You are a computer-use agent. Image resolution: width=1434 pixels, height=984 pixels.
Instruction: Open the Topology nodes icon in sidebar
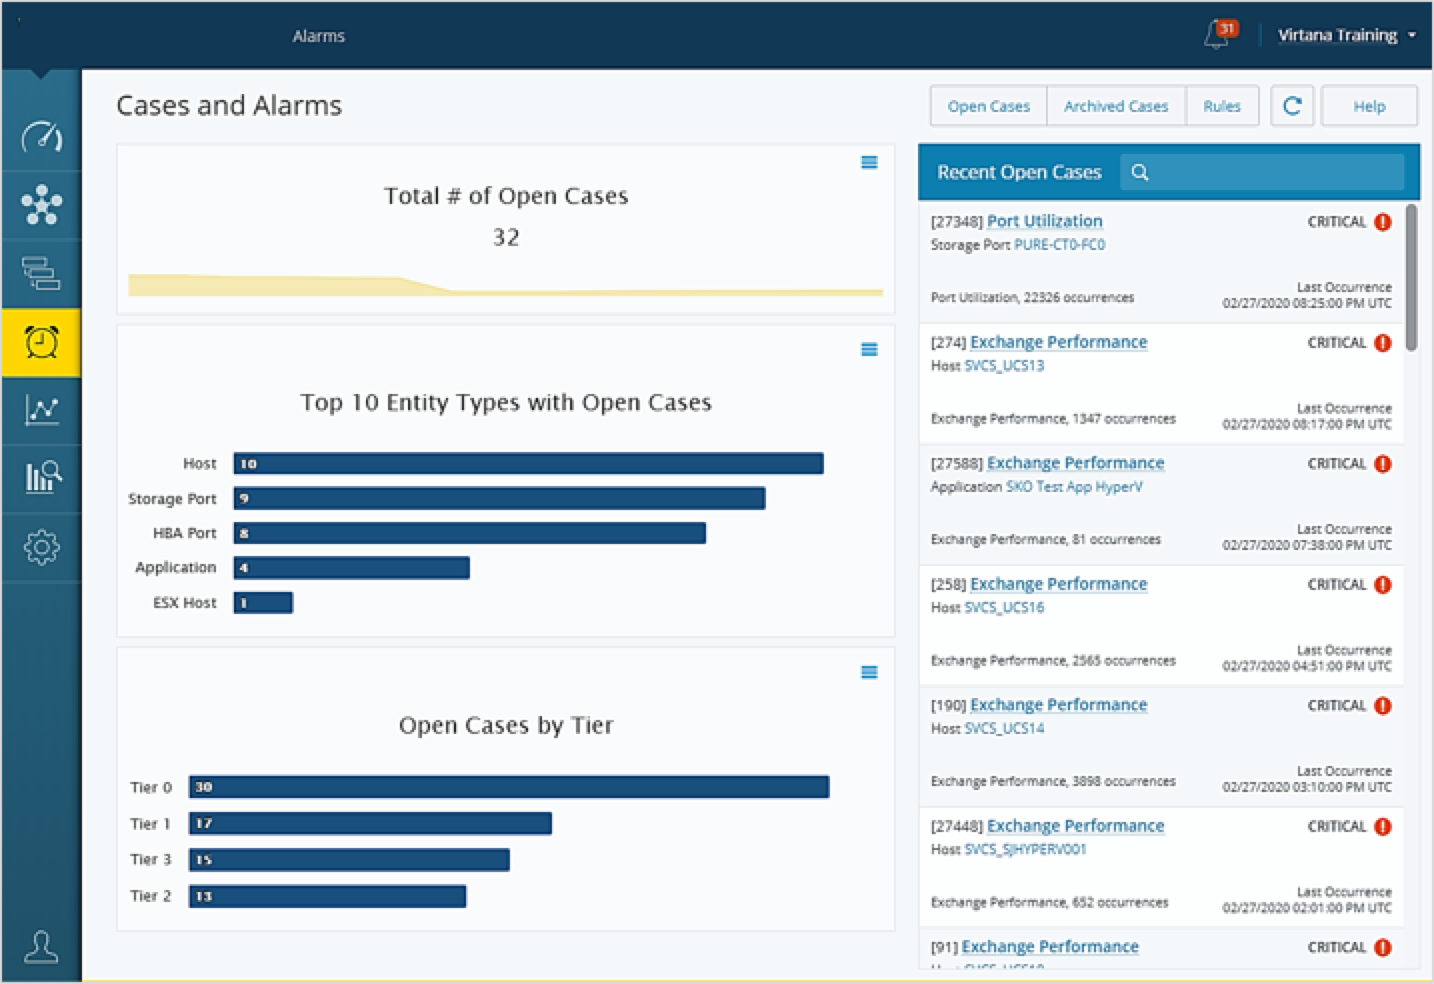pyautogui.click(x=41, y=205)
